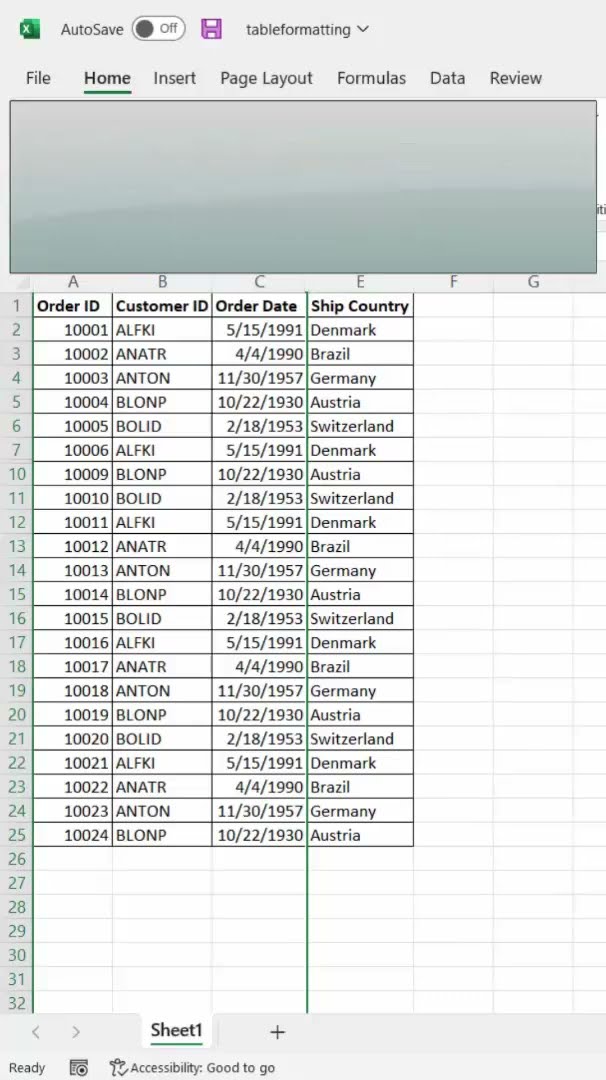Open the File menu
The width and height of the screenshot is (606, 1080).
(38, 78)
